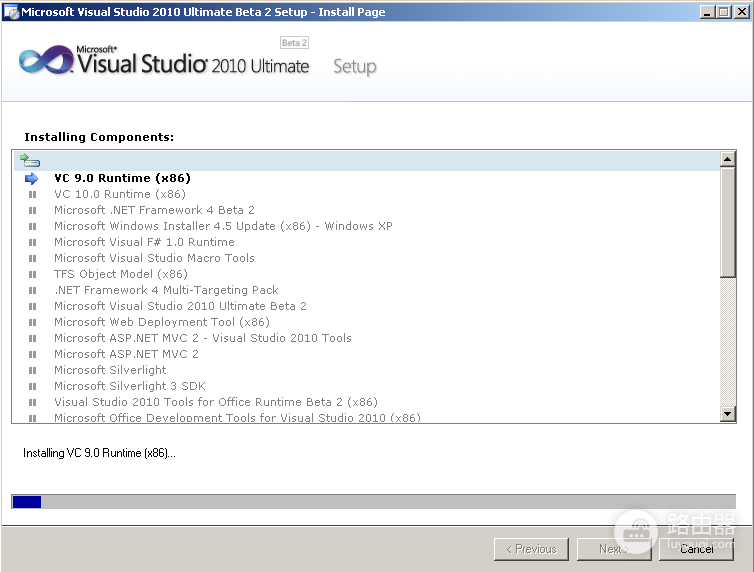Cancel the installation
754x572 pixels.
point(696,549)
